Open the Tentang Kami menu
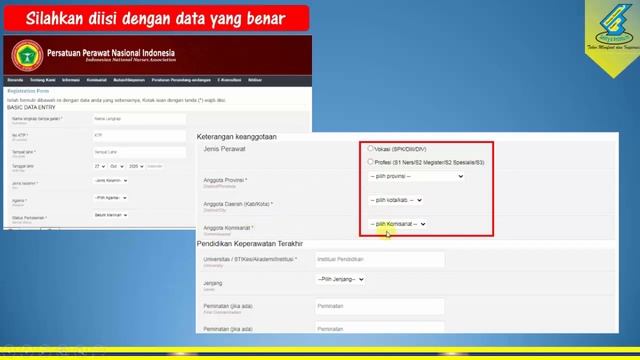640x360 pixels. (42, 80)
